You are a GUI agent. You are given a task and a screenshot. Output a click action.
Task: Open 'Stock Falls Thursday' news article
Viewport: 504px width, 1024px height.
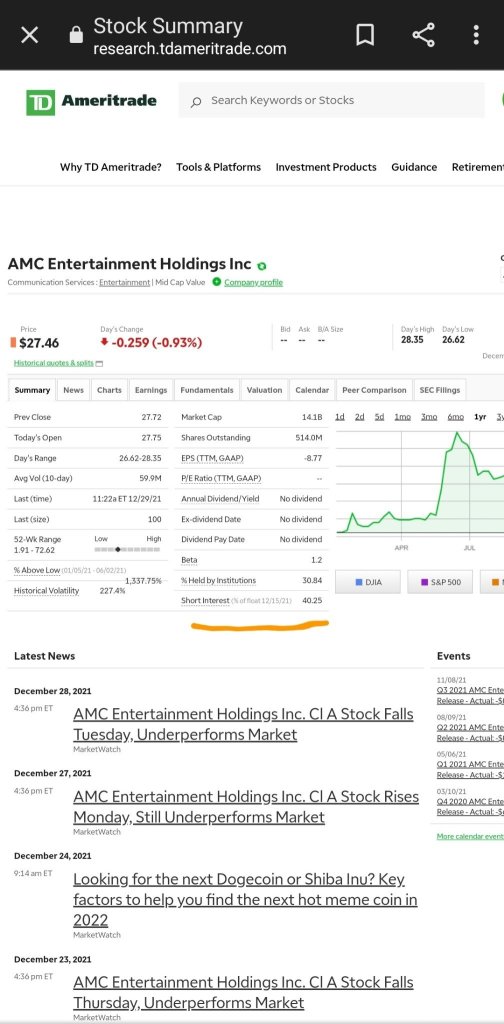243,993
